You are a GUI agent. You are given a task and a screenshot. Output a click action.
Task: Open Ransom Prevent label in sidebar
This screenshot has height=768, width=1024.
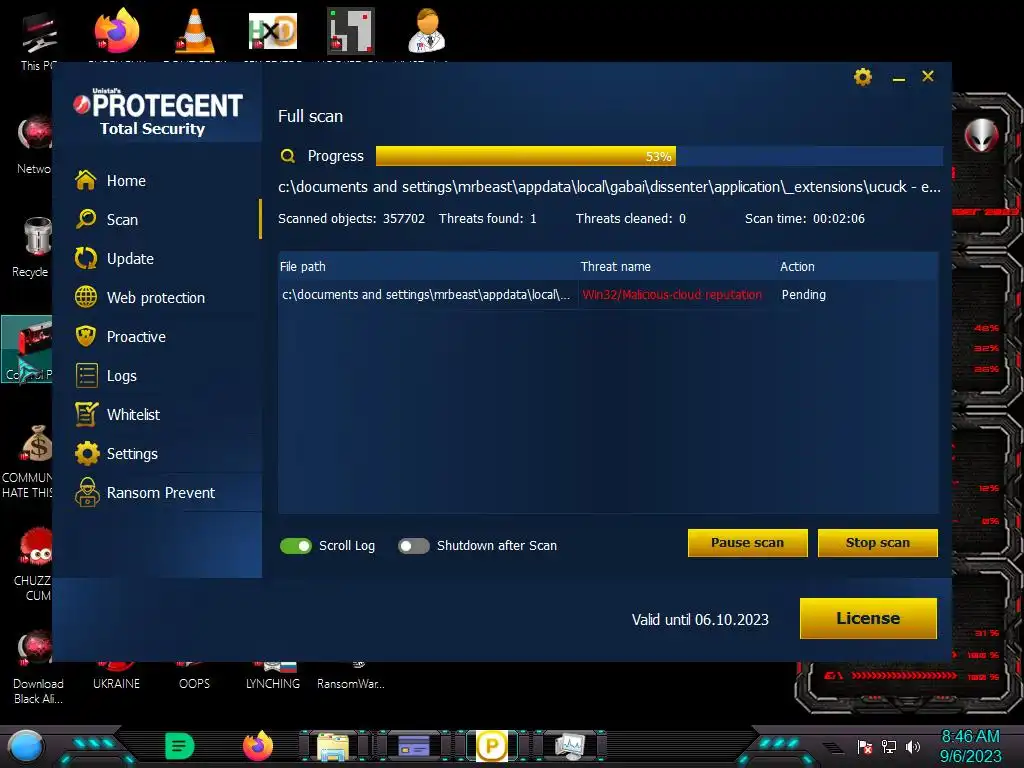(161, 493)
